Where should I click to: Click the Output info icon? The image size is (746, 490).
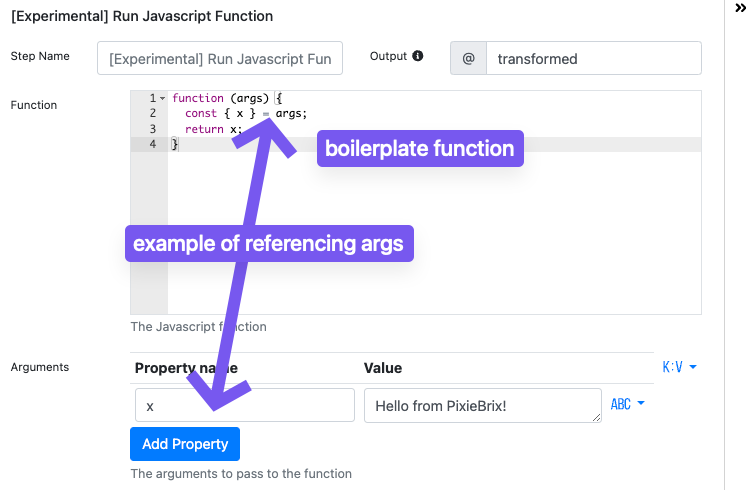point(417,56)
